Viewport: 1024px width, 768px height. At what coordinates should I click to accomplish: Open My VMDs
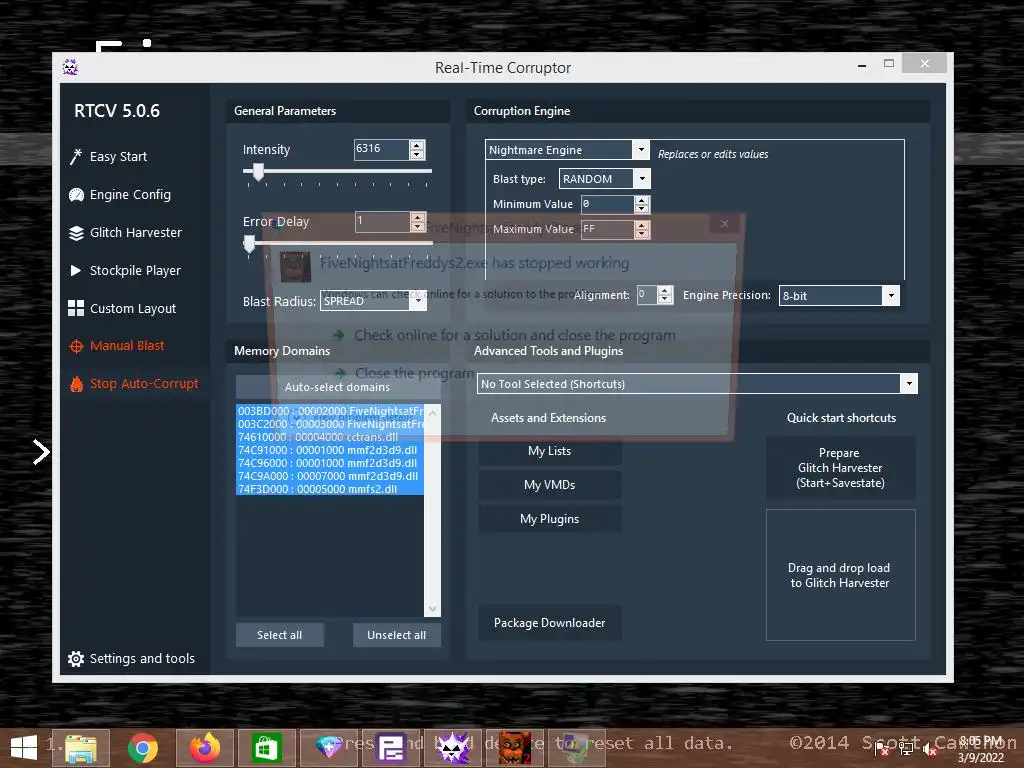point(550,485)
